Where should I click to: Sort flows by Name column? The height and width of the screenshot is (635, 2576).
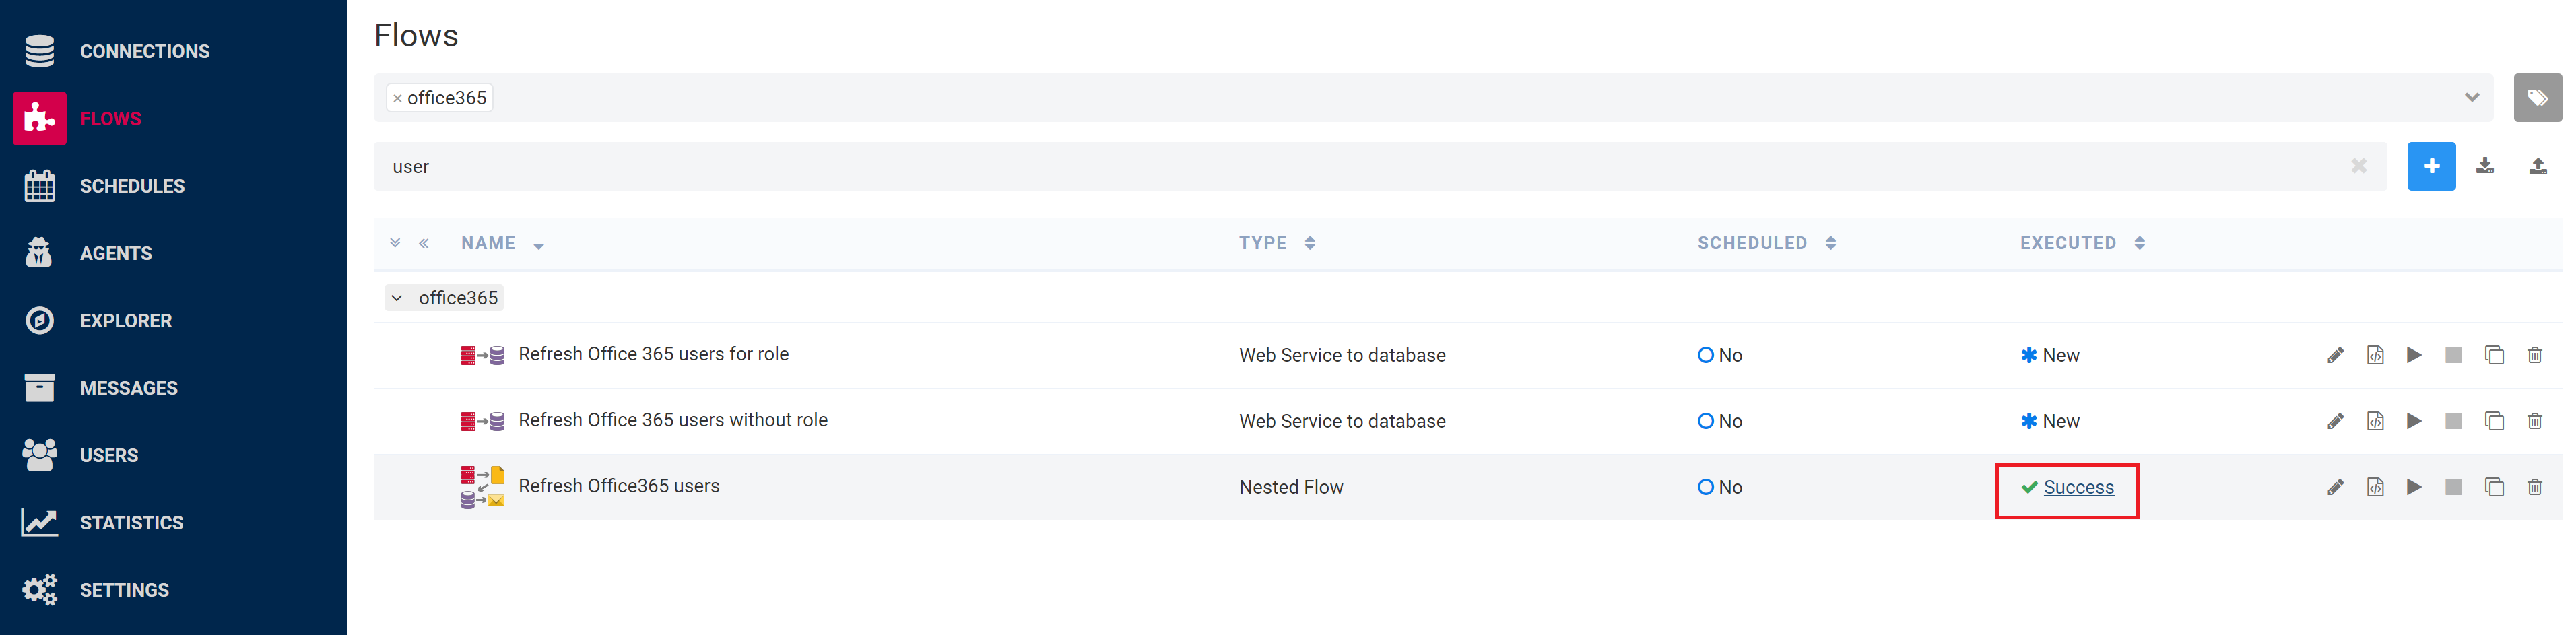tap(502, 243)
